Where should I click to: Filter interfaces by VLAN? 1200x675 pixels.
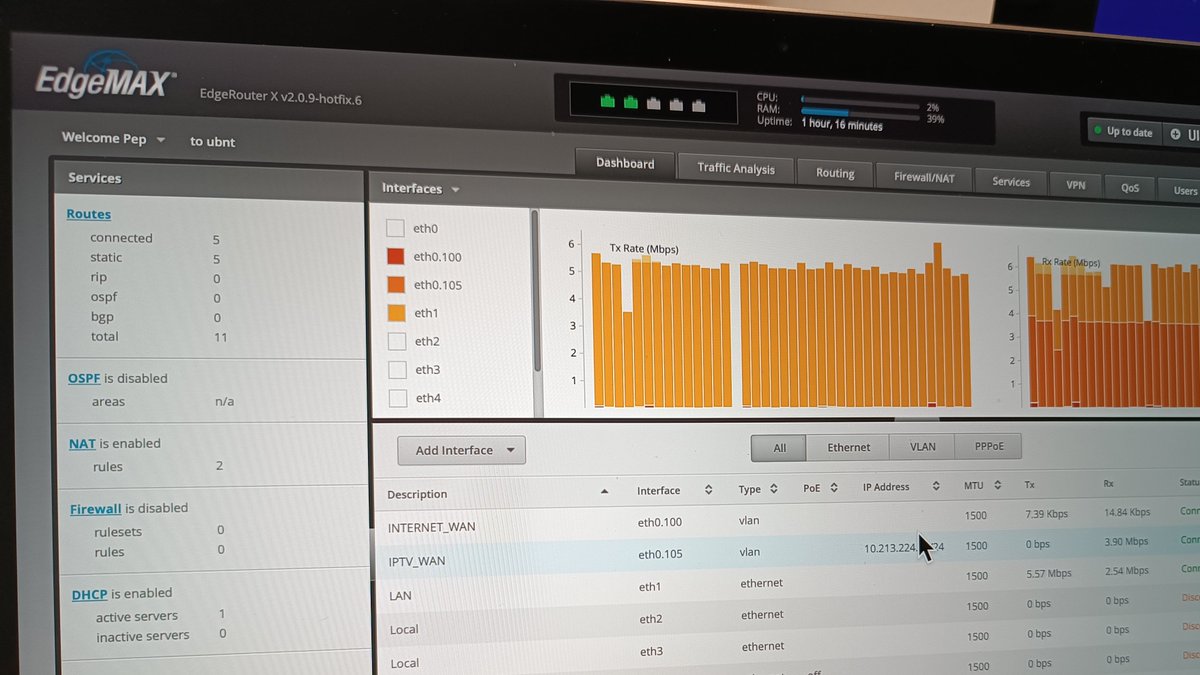point(923,446)
